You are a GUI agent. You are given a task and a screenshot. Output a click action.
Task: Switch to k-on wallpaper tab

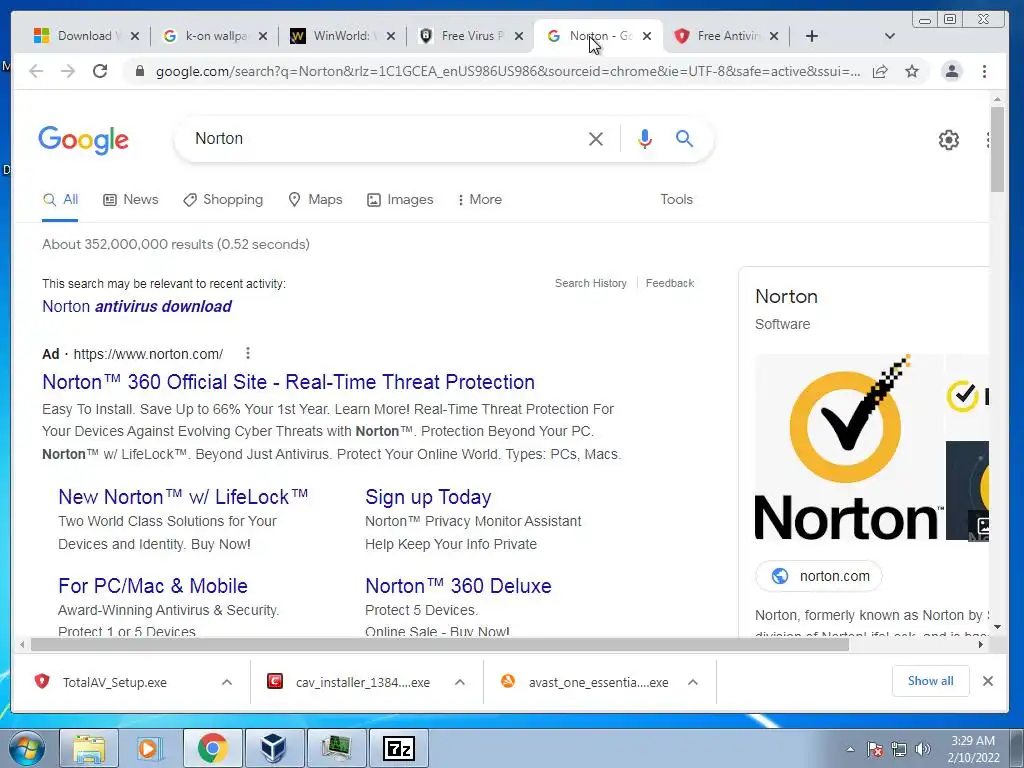pyautogui.click(x=214, y=36)
